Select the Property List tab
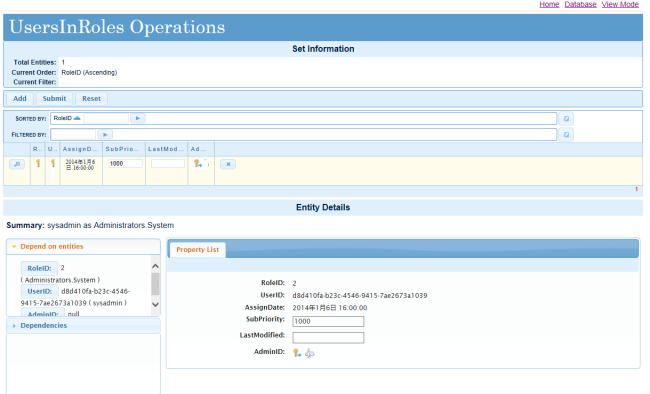 (x=198, y=250)
